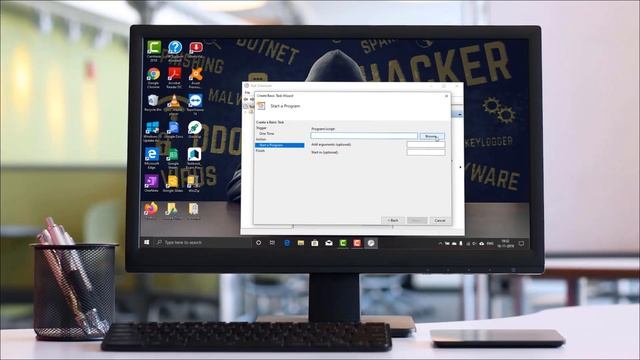This screenshot has height=360, width=640.
Task: Click the Start in optional field
Action: pos(426,152)
